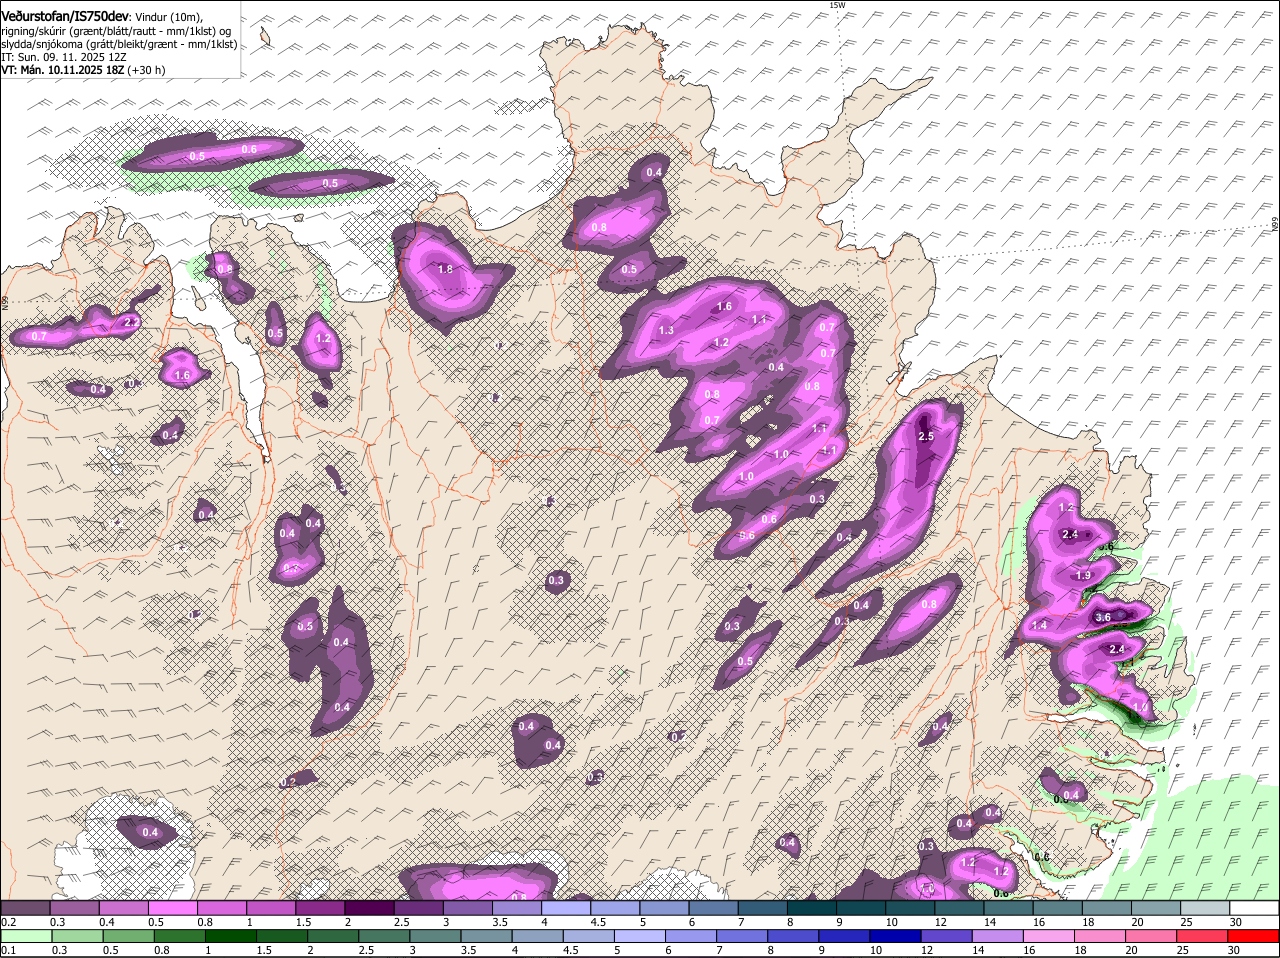Image resolution: width=1280 pixels, height=958 pixels.
Task: Pick the pale grey upper swatch labeled 25
Action: (x=1205, y=908)
